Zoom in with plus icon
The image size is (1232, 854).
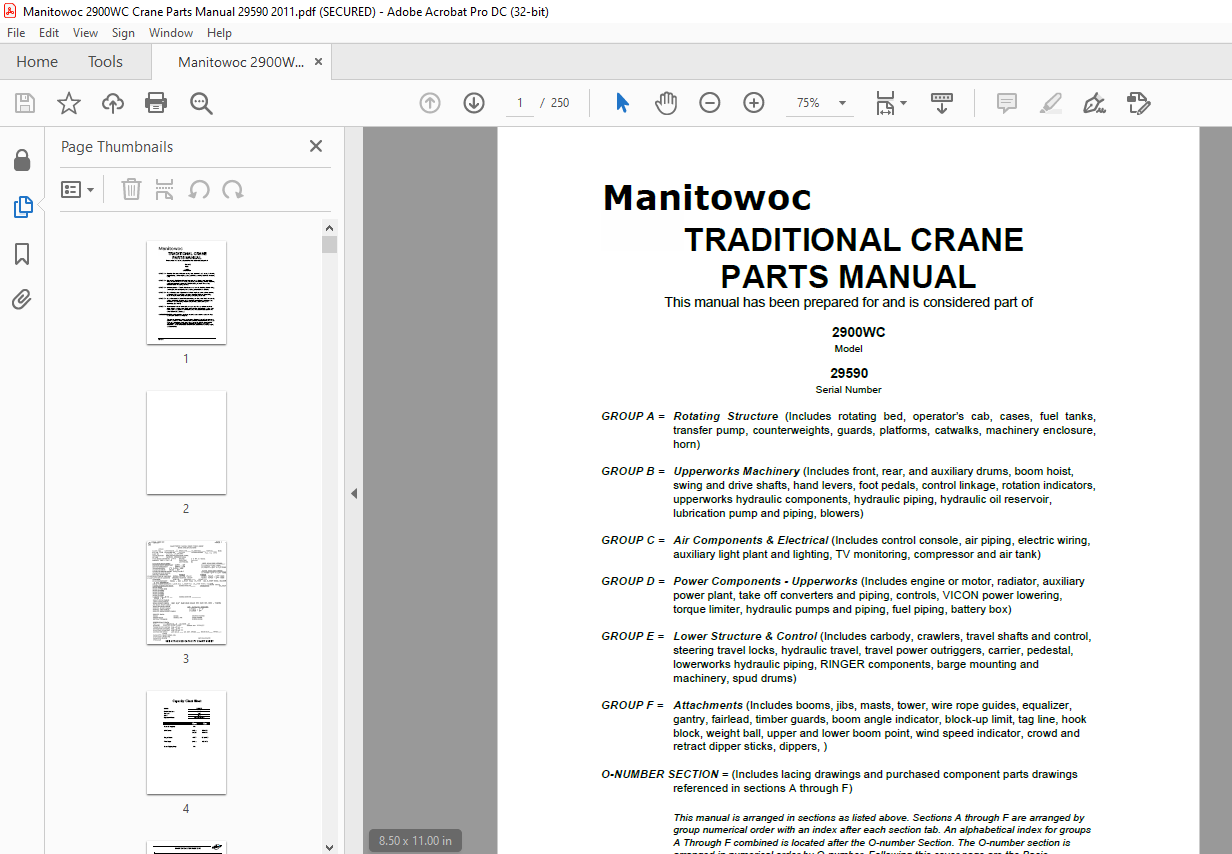point(754,103)
